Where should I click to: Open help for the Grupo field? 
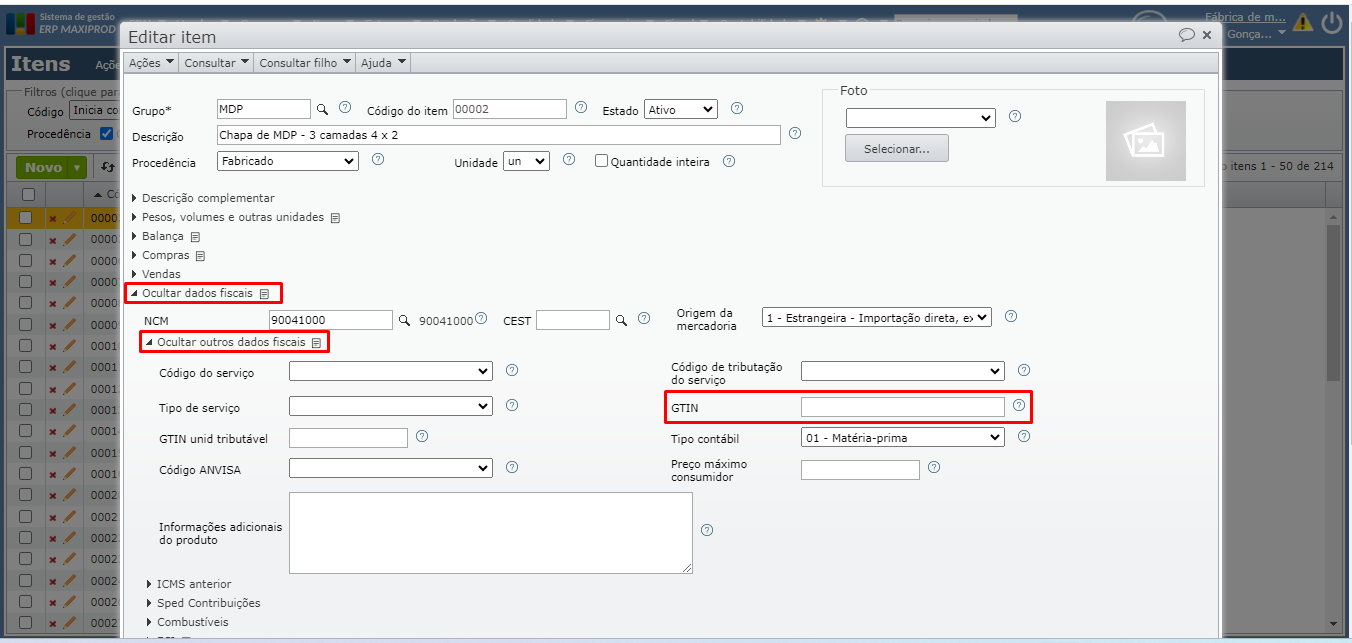click(345, 108)
